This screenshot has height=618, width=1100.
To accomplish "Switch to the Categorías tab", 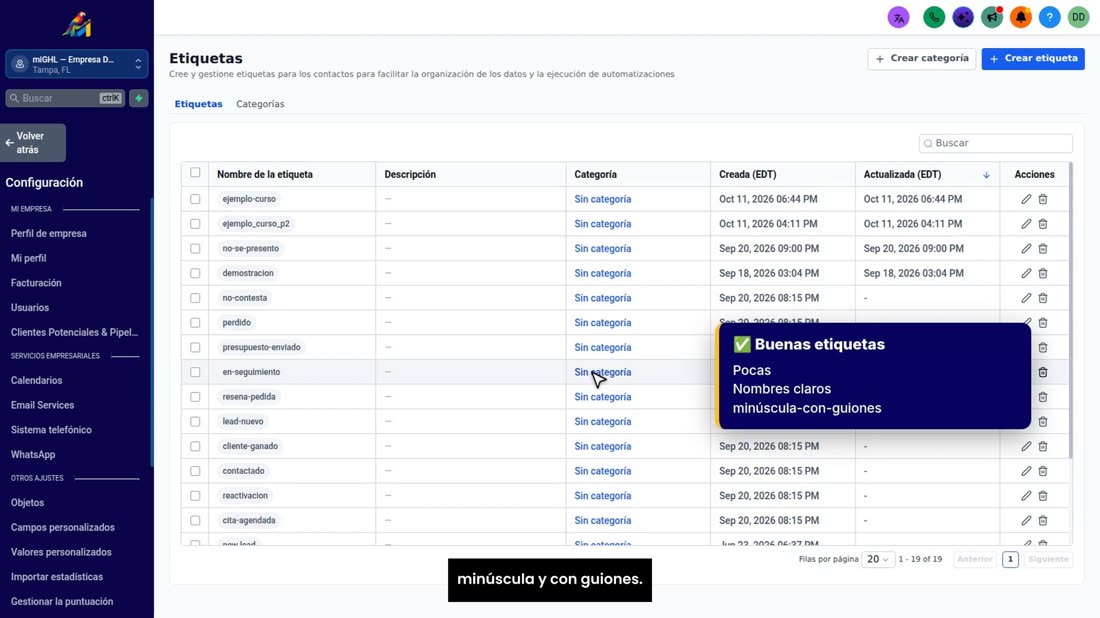I will (x=260, y=104).
